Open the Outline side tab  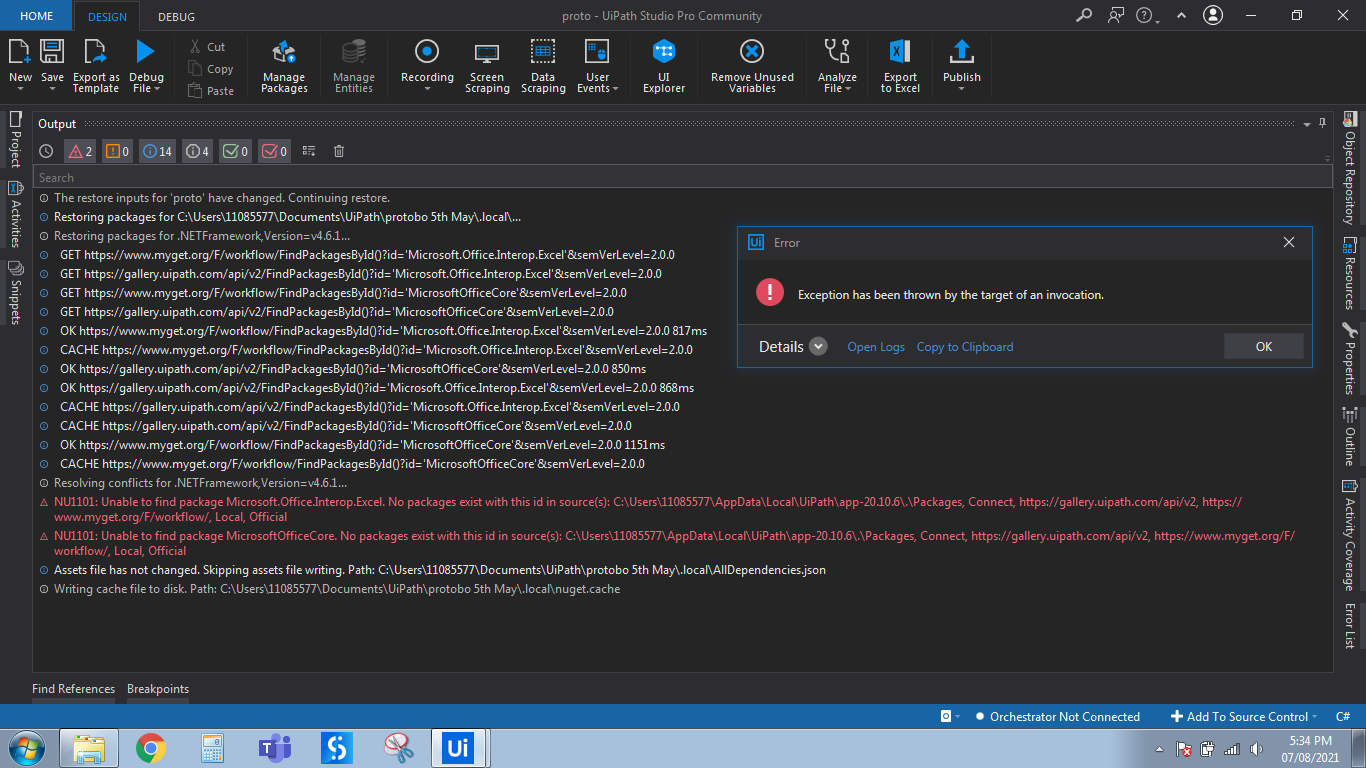pos(1350,436)
